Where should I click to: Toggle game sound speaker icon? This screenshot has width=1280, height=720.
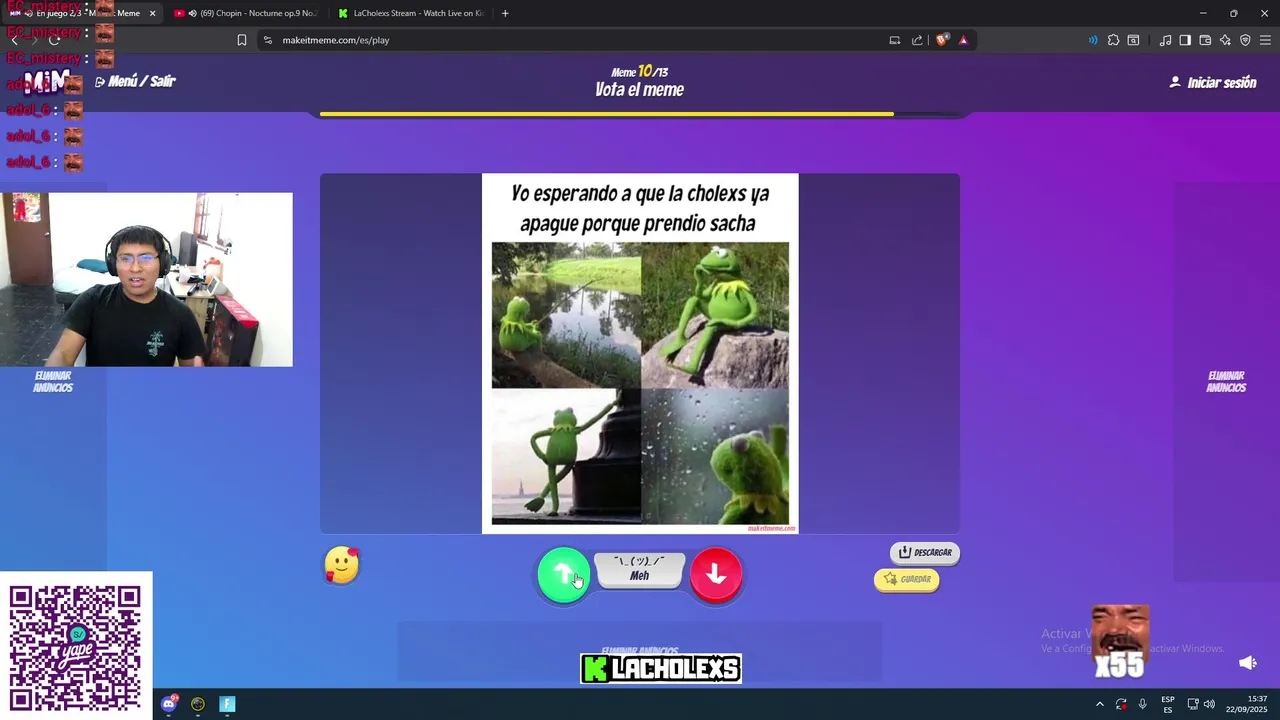1248,663
